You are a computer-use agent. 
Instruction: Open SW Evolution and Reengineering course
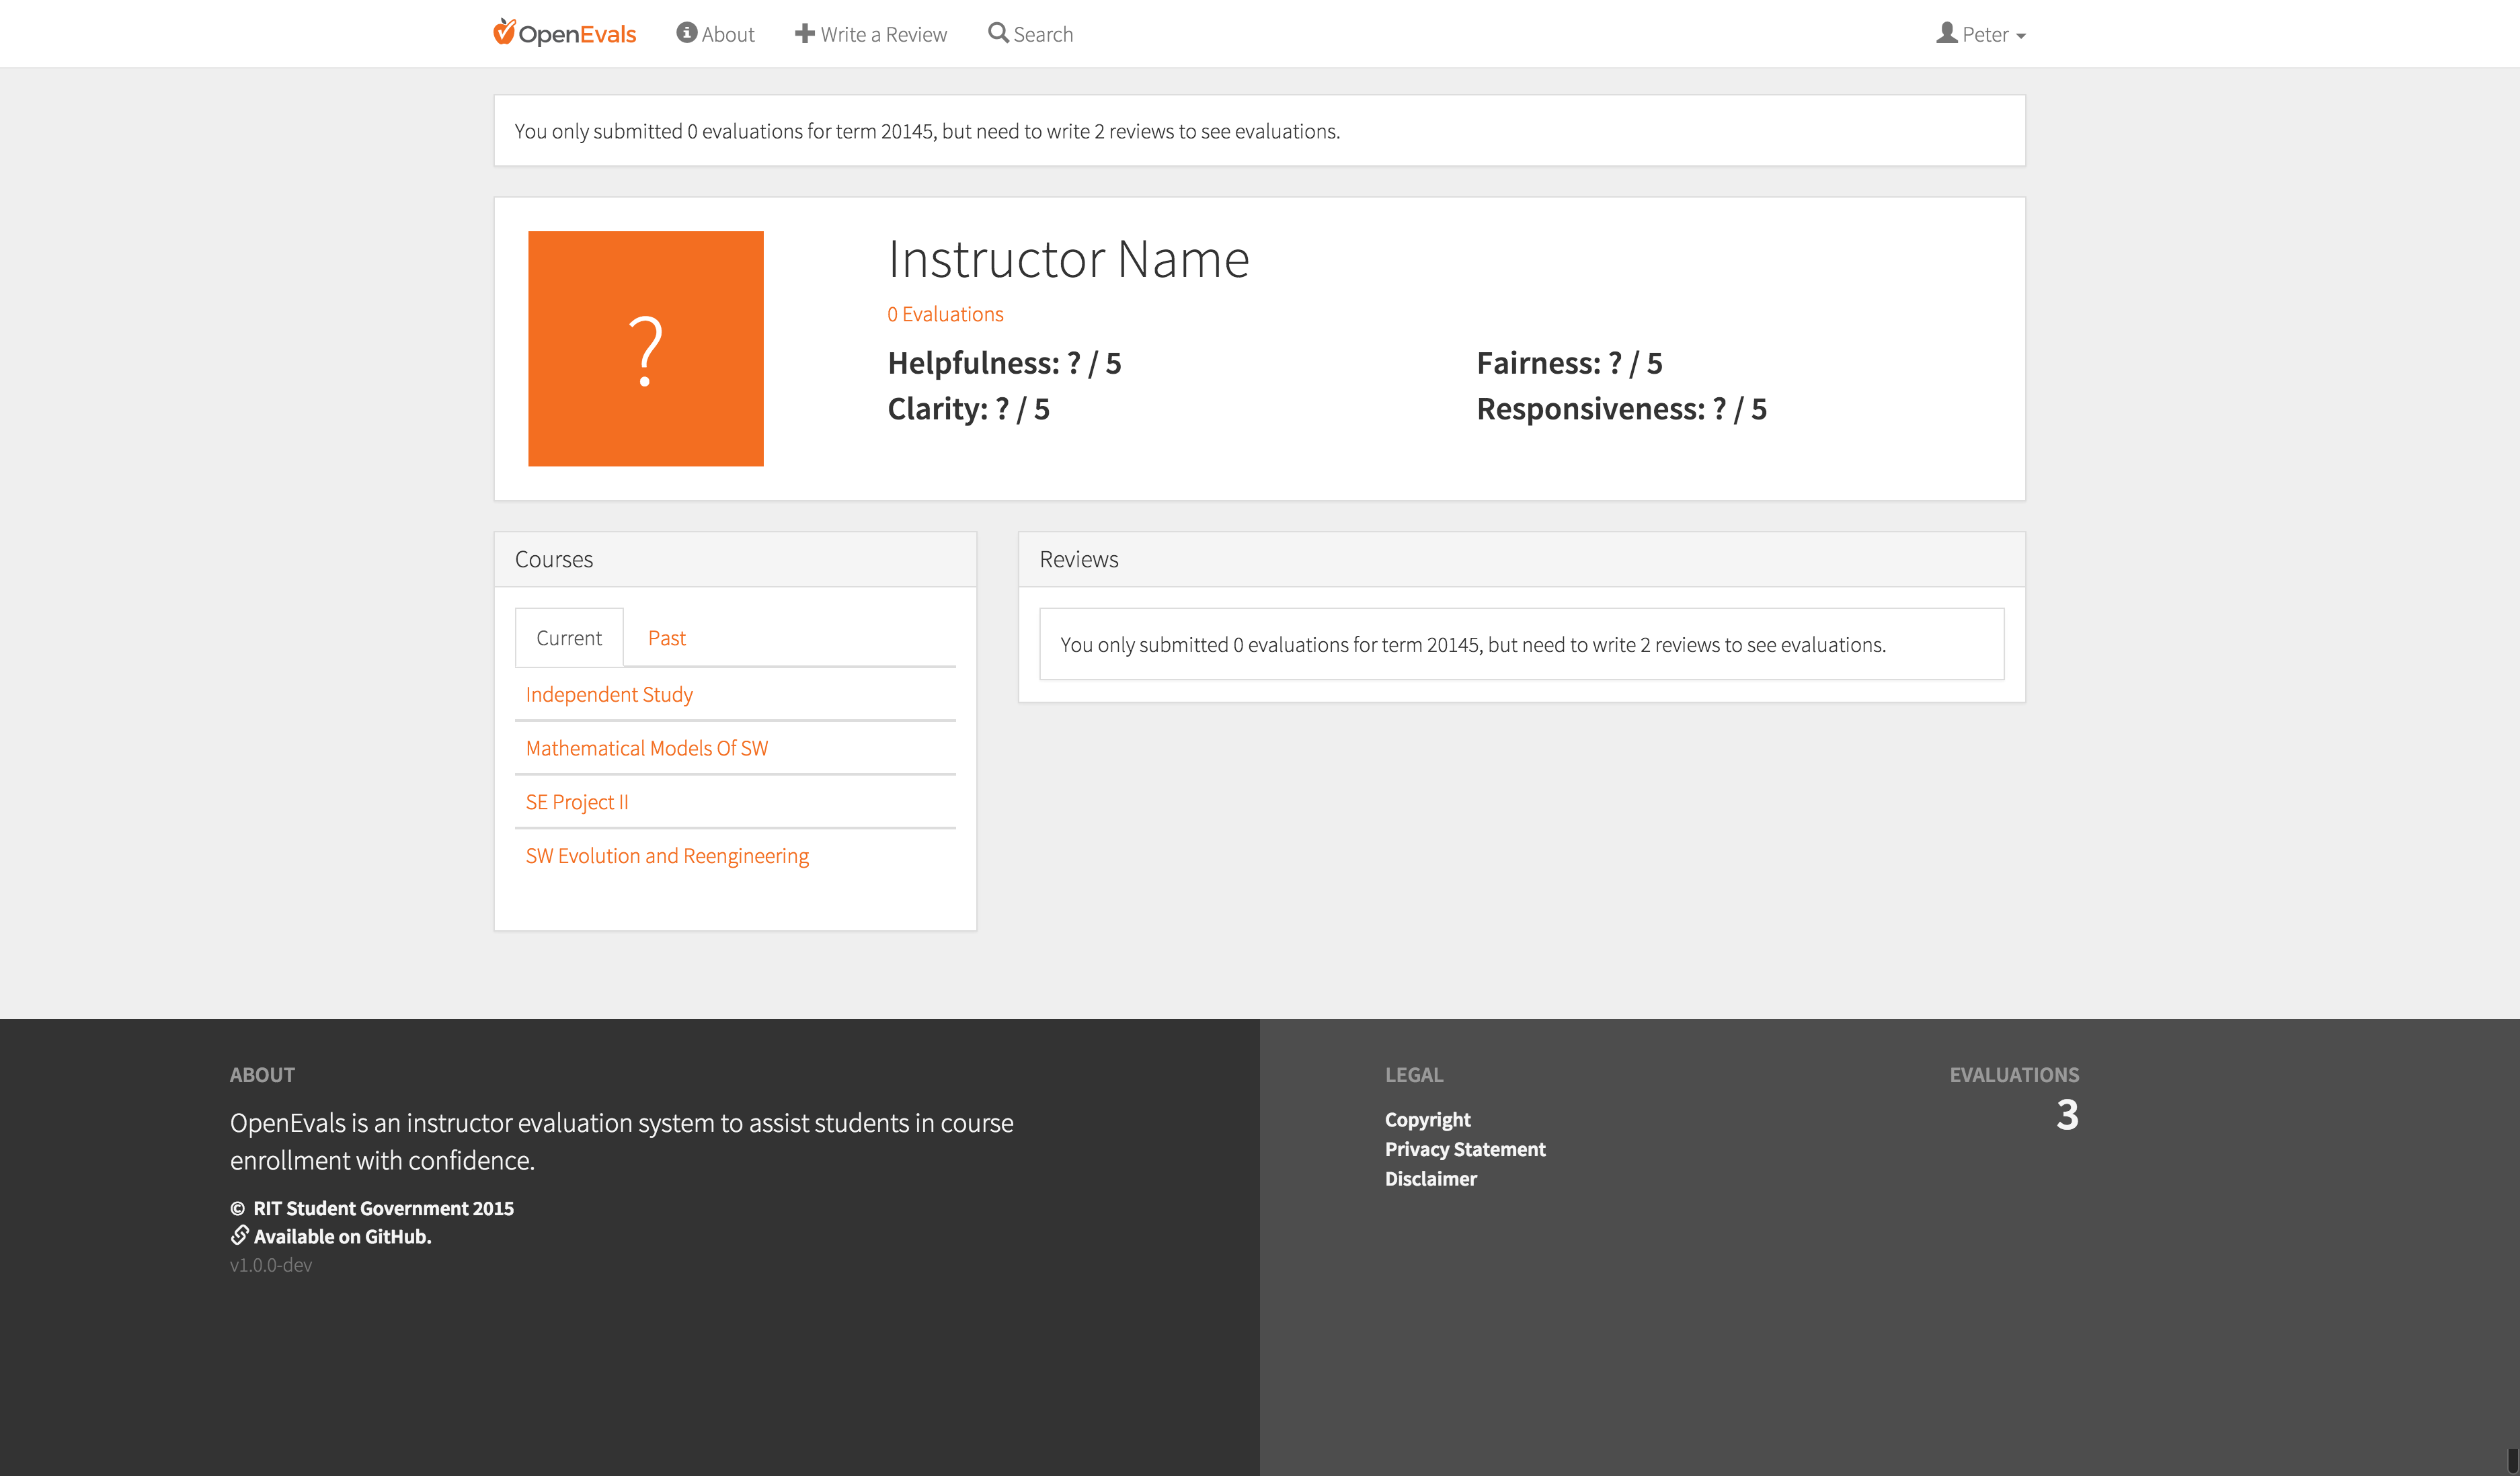click(x=667, y=856)
